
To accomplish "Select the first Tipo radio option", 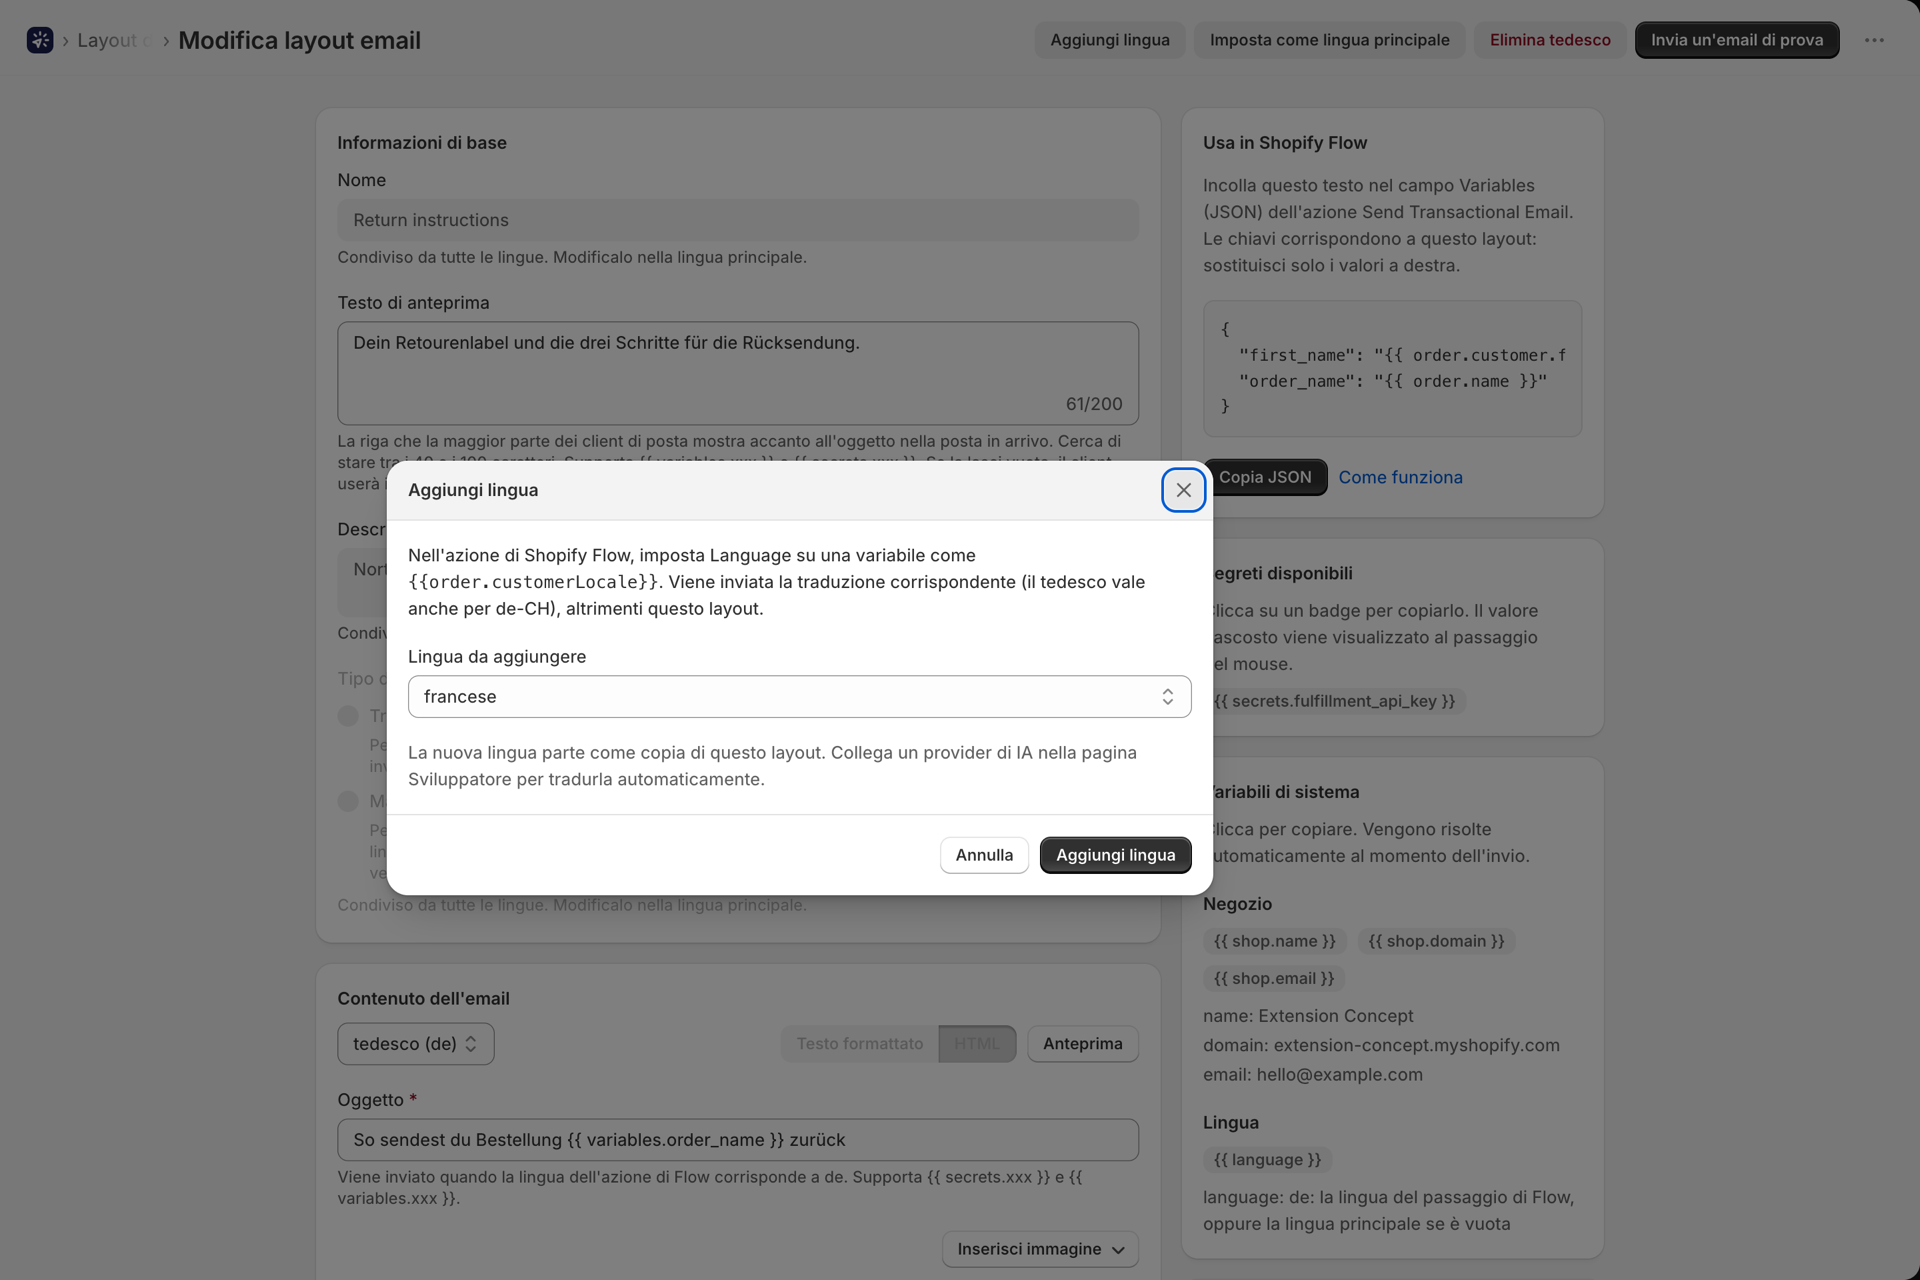I will [x=348, y=716].
